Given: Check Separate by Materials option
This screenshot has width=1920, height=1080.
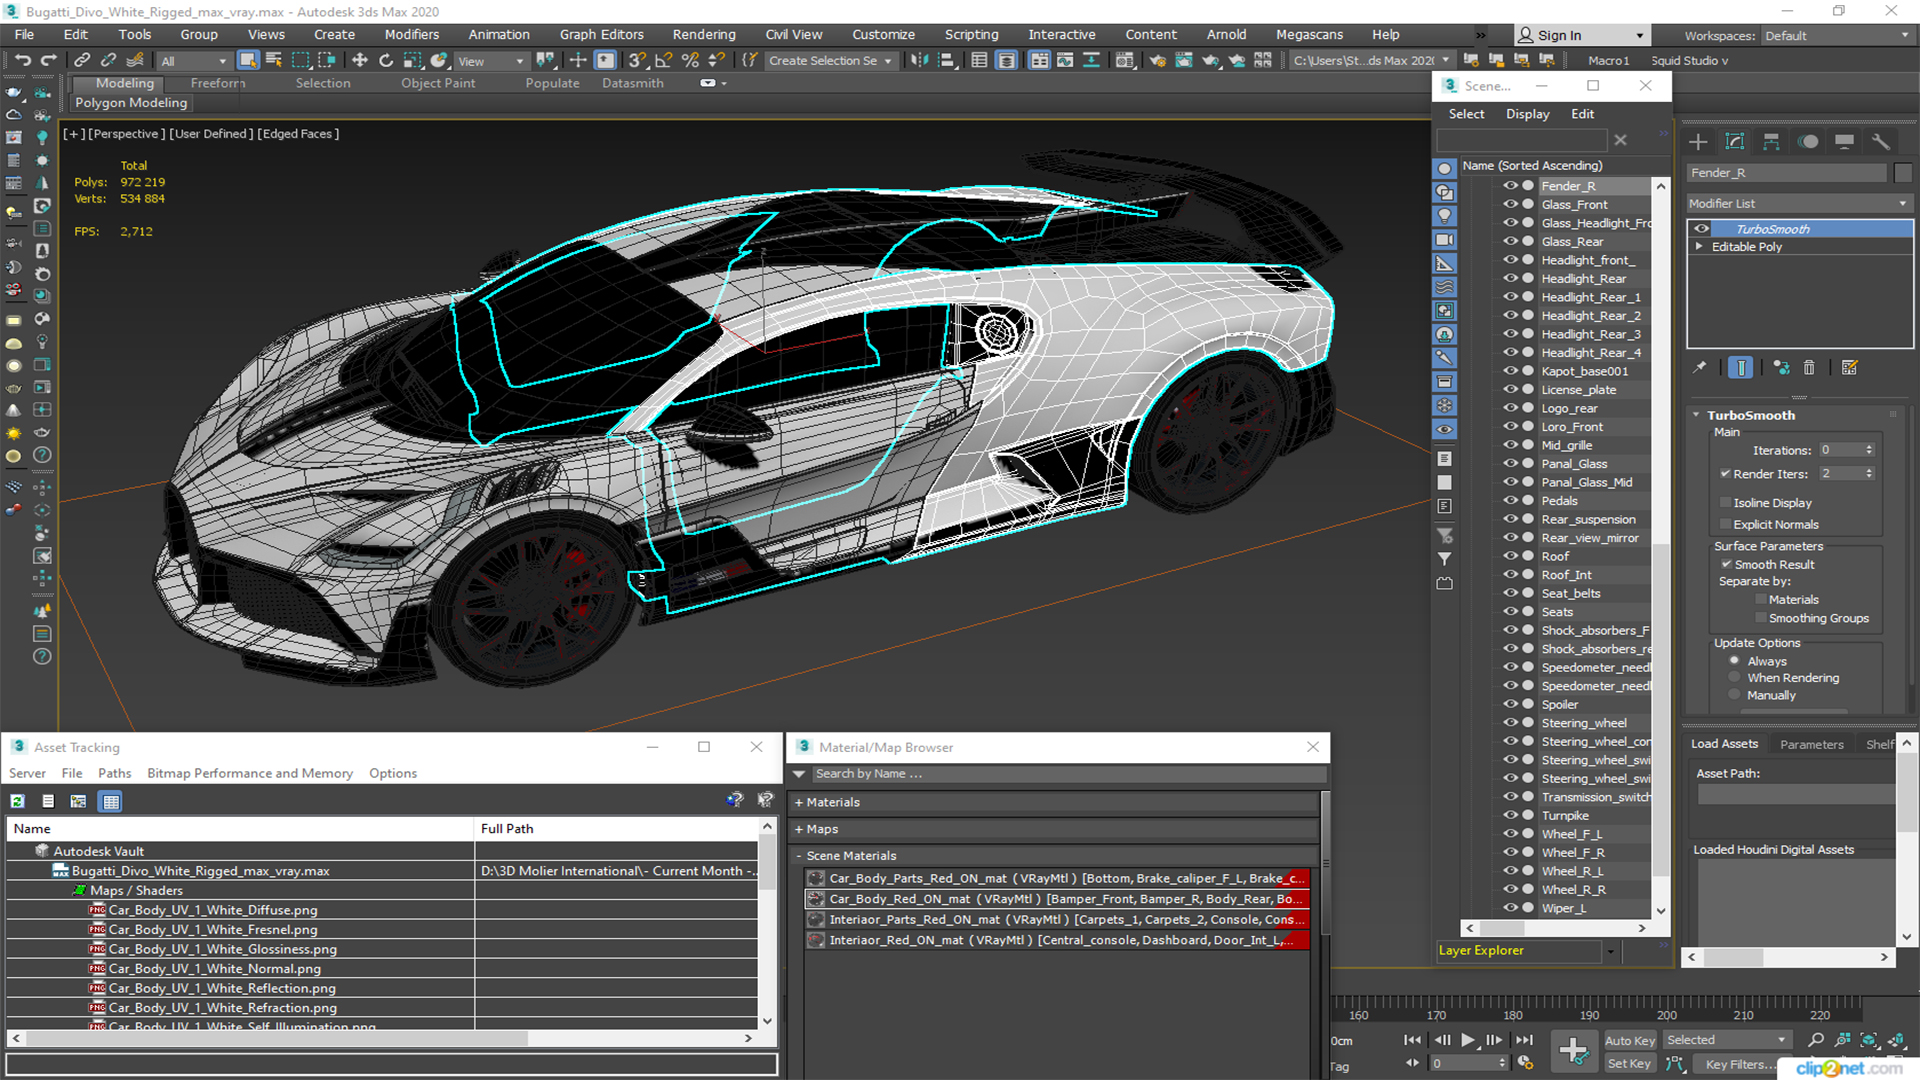Looking at the screenshot, I should 1761,600.
